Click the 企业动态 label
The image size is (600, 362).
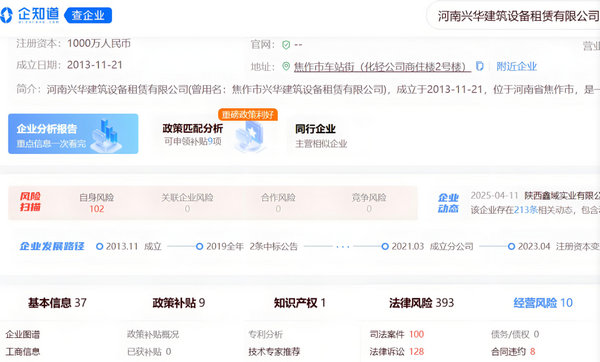[448, 203]
